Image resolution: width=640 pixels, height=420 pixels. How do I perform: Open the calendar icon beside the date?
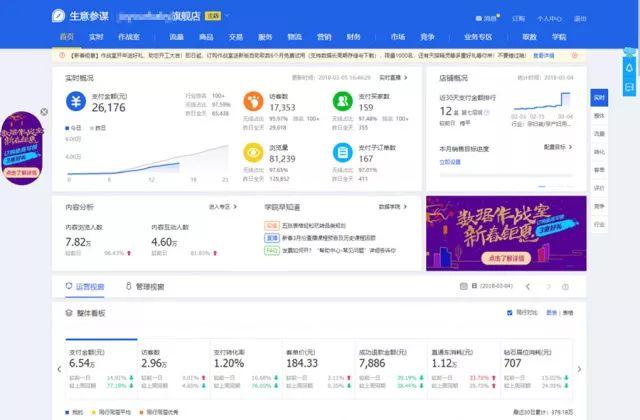(x=464, y=286)
